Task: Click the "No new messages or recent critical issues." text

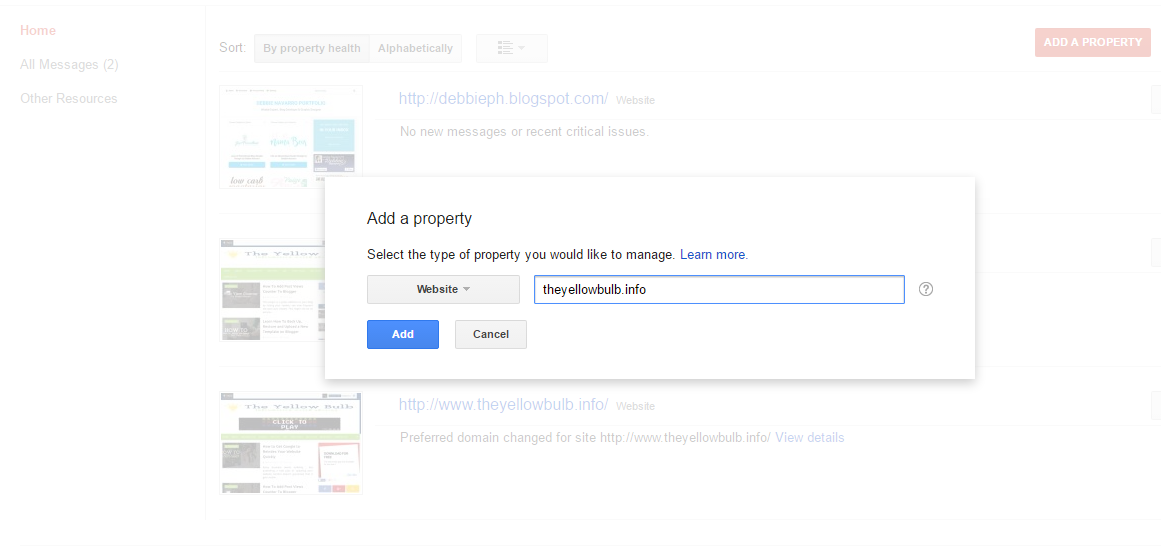Action: (524, 132)
